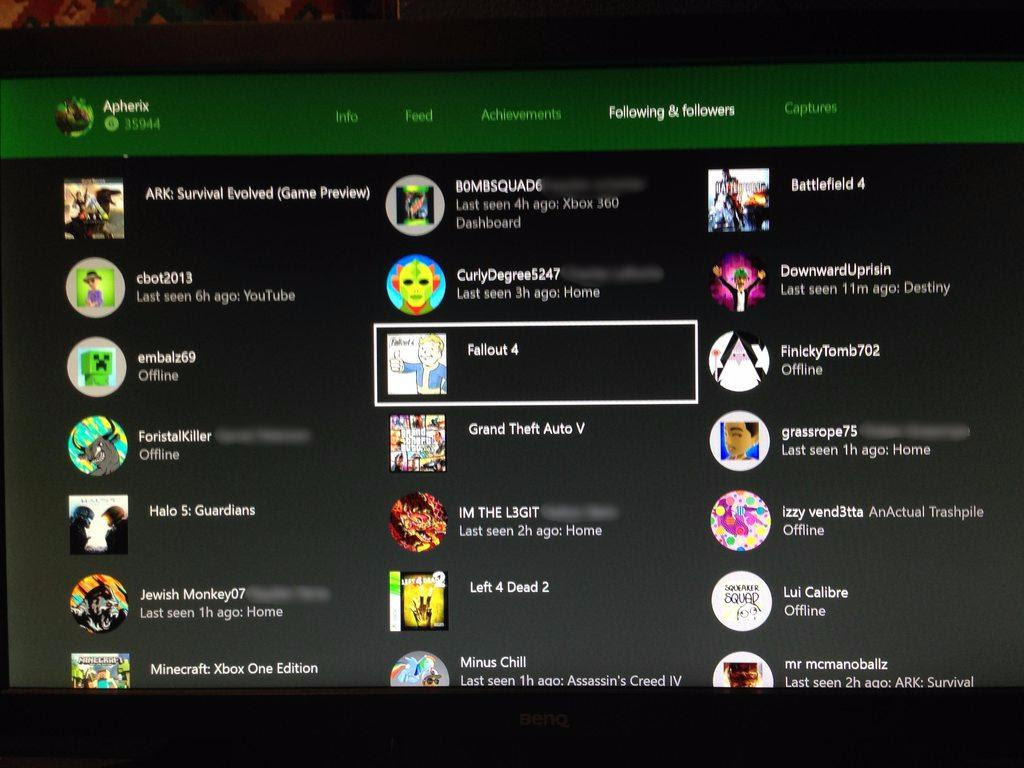Choose the Fallout 4 title text

coord(493,350)
